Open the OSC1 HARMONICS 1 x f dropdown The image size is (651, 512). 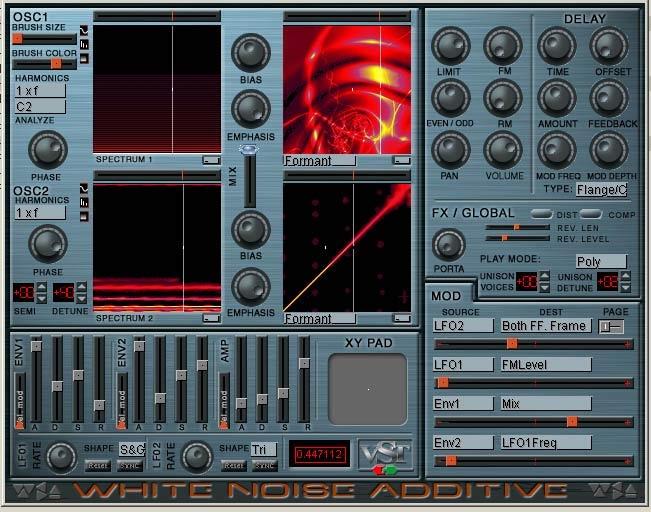pyautogui.click(x=40, y=91)
